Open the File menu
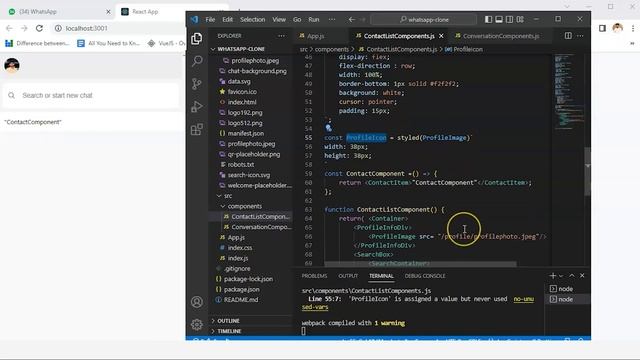 (x=210, y=20)
